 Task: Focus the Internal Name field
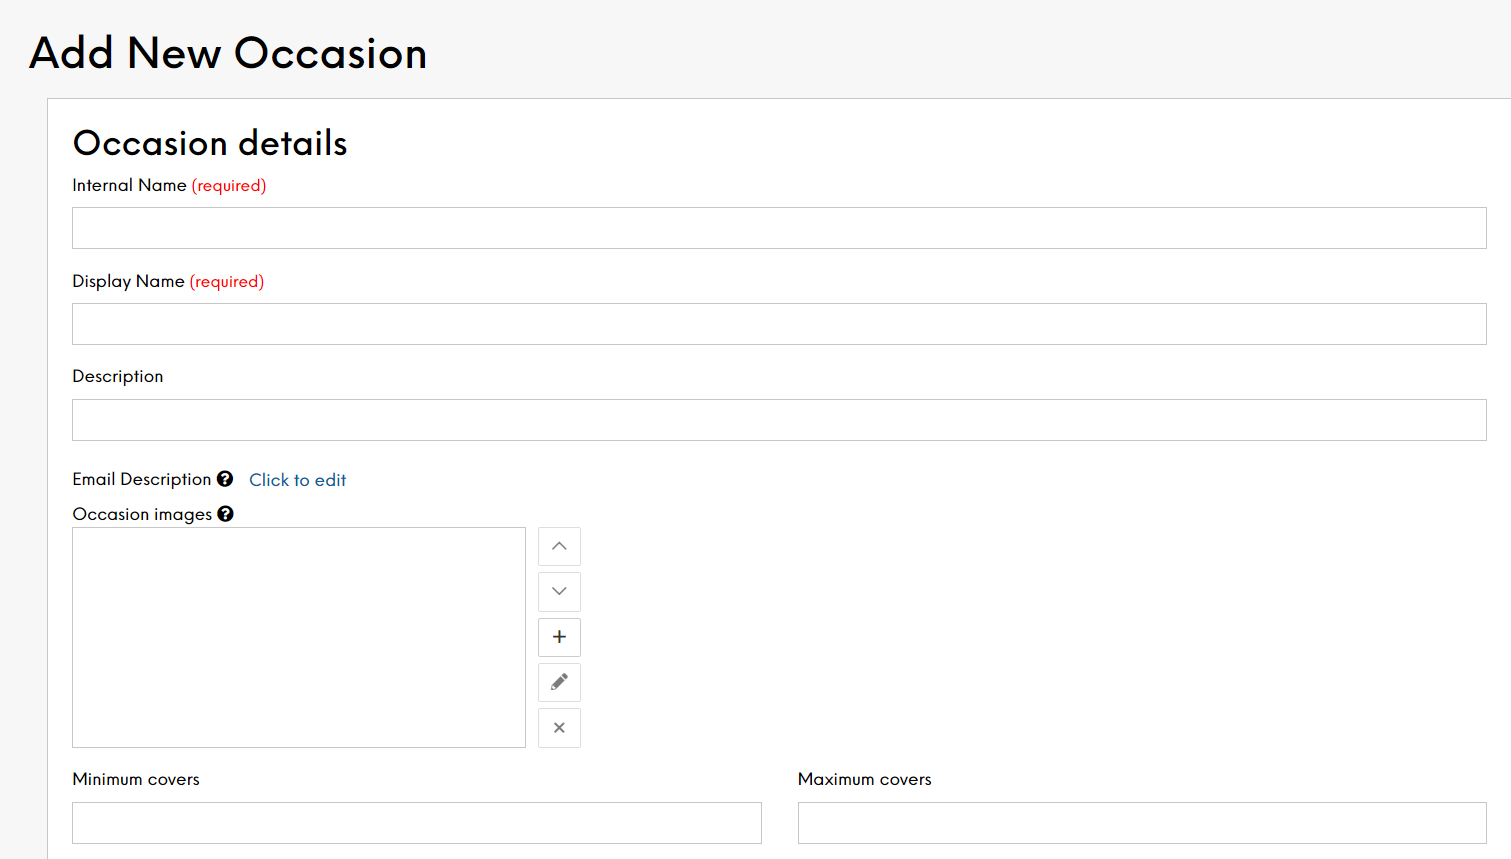pos(779,228)
